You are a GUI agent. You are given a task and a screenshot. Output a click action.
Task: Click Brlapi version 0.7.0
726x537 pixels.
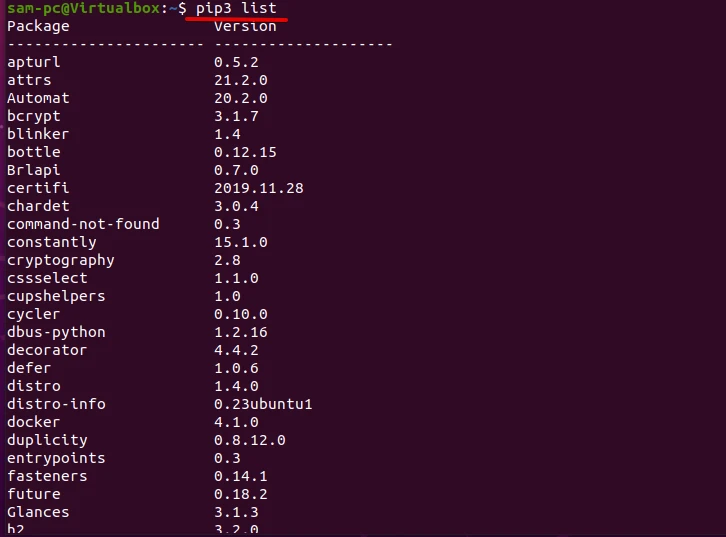point(236,170)
